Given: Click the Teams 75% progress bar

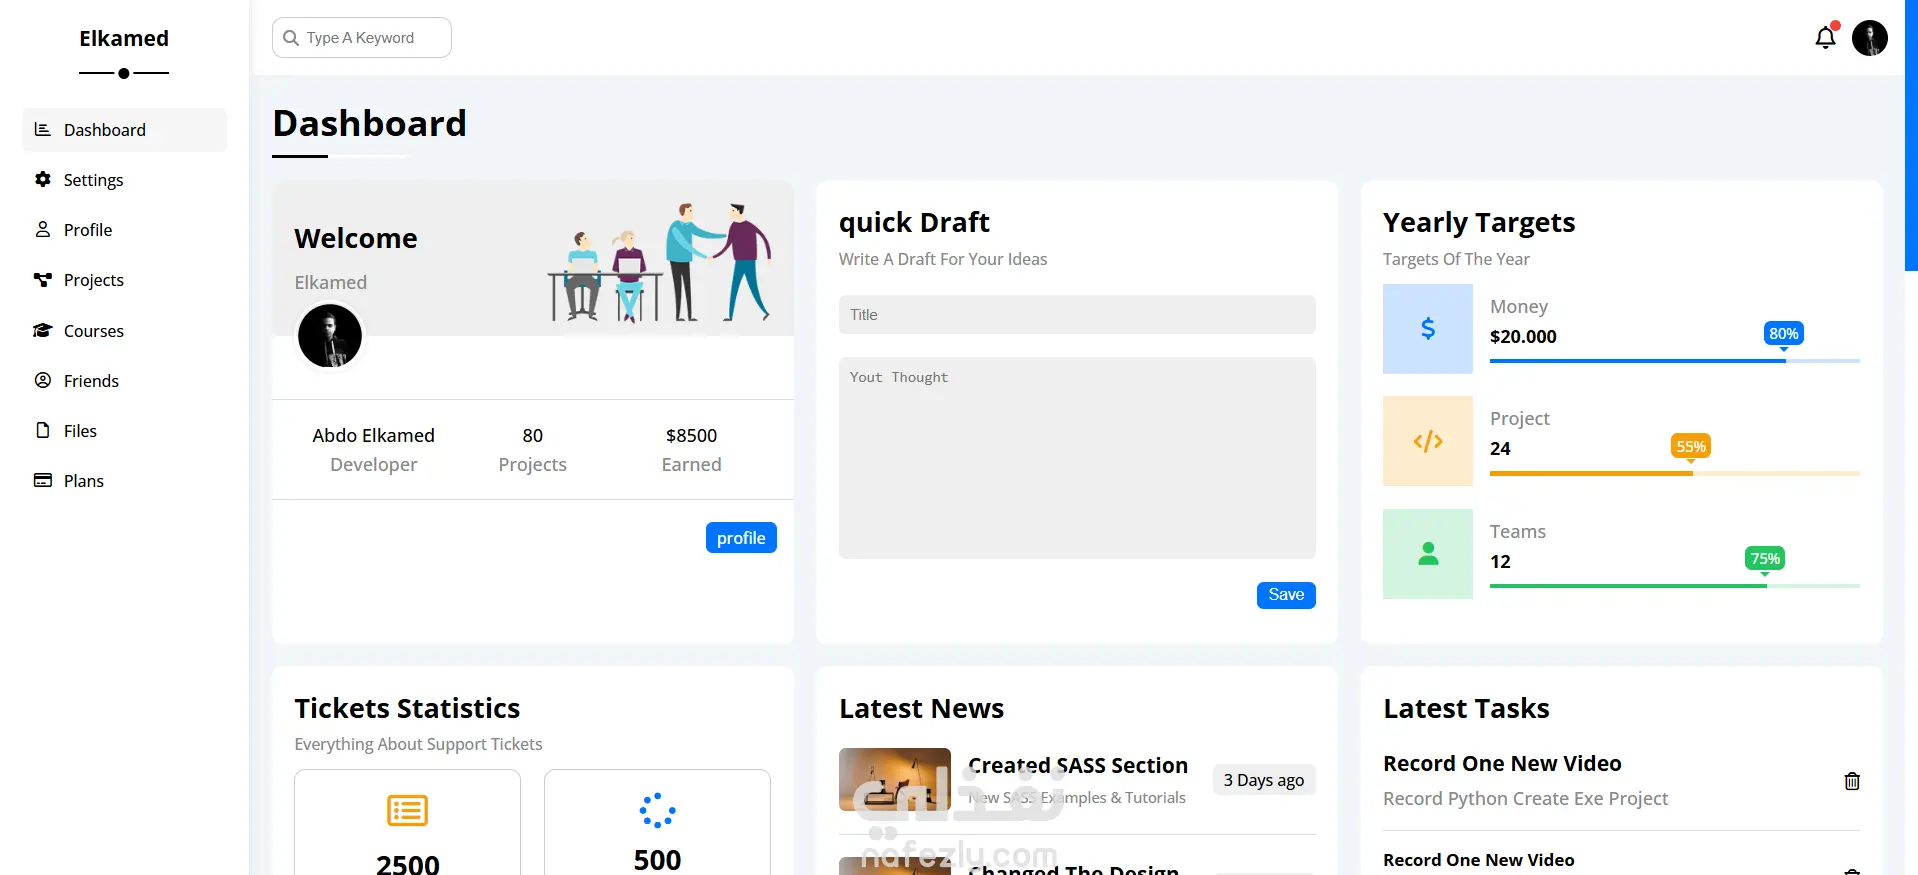Looking at the screenshot, I should (1675, 586).
